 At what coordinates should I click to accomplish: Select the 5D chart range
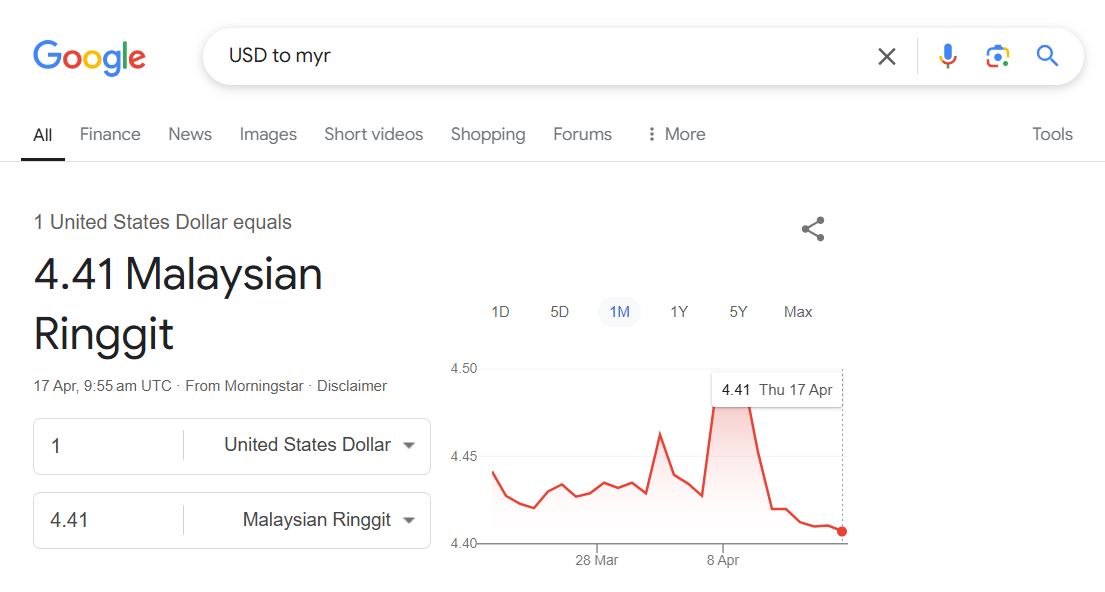(559, 312)
